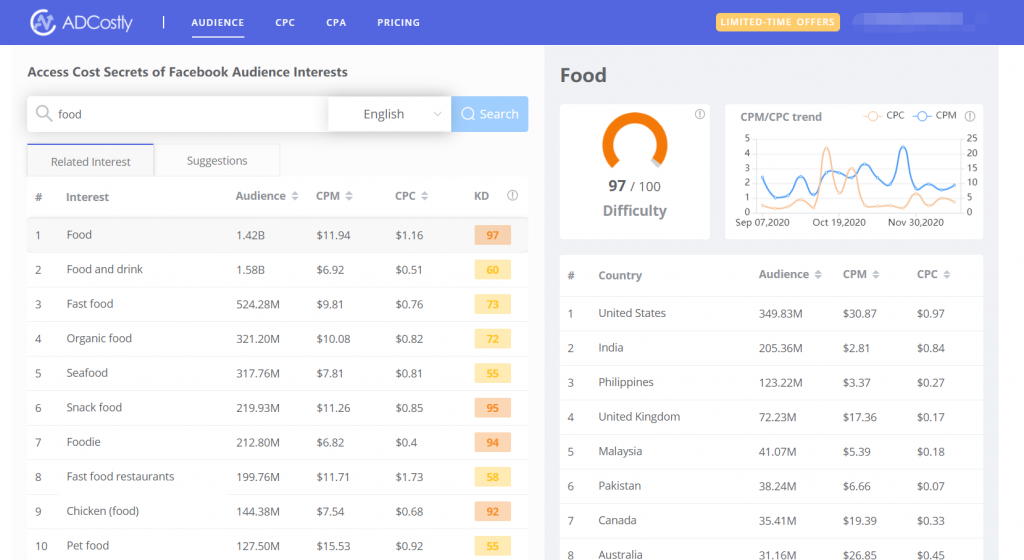Click the Search button
This screenshot has width=1024, height=560.
click(x=490, y=114)
